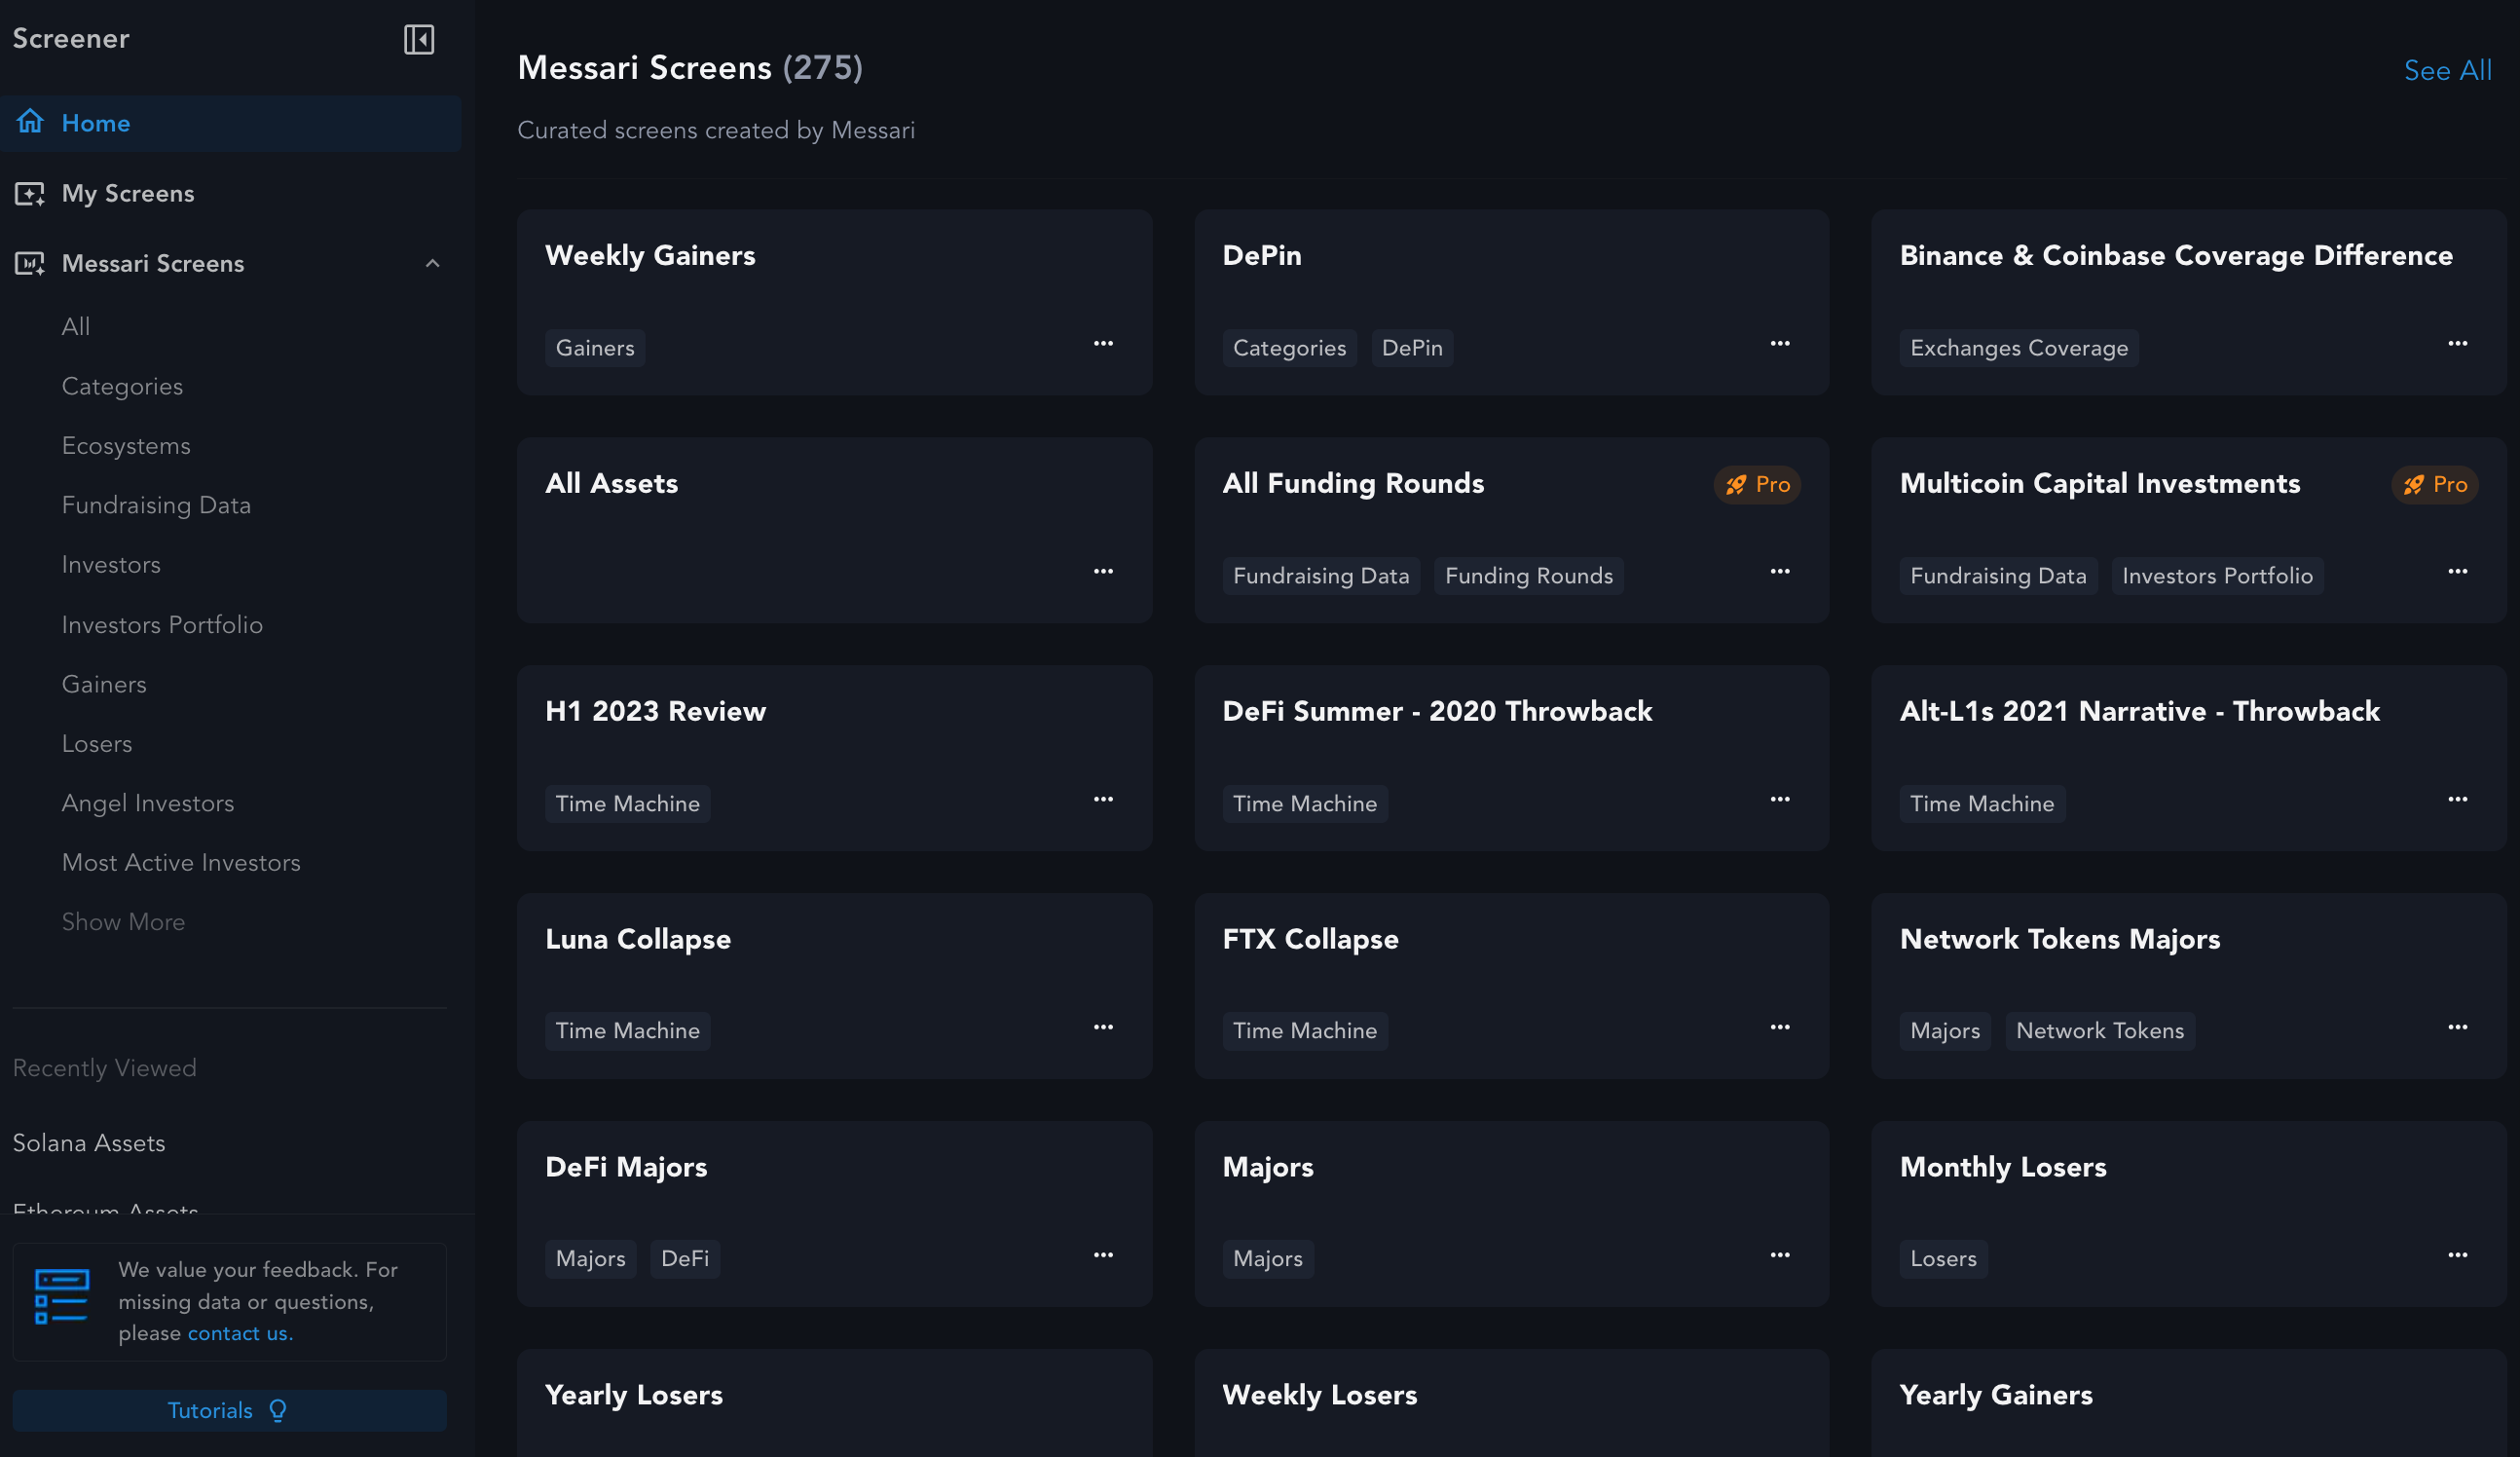Click the Categories tag on DePin card
The height and width of the screenshot is (1457, 2520).
1289,348
